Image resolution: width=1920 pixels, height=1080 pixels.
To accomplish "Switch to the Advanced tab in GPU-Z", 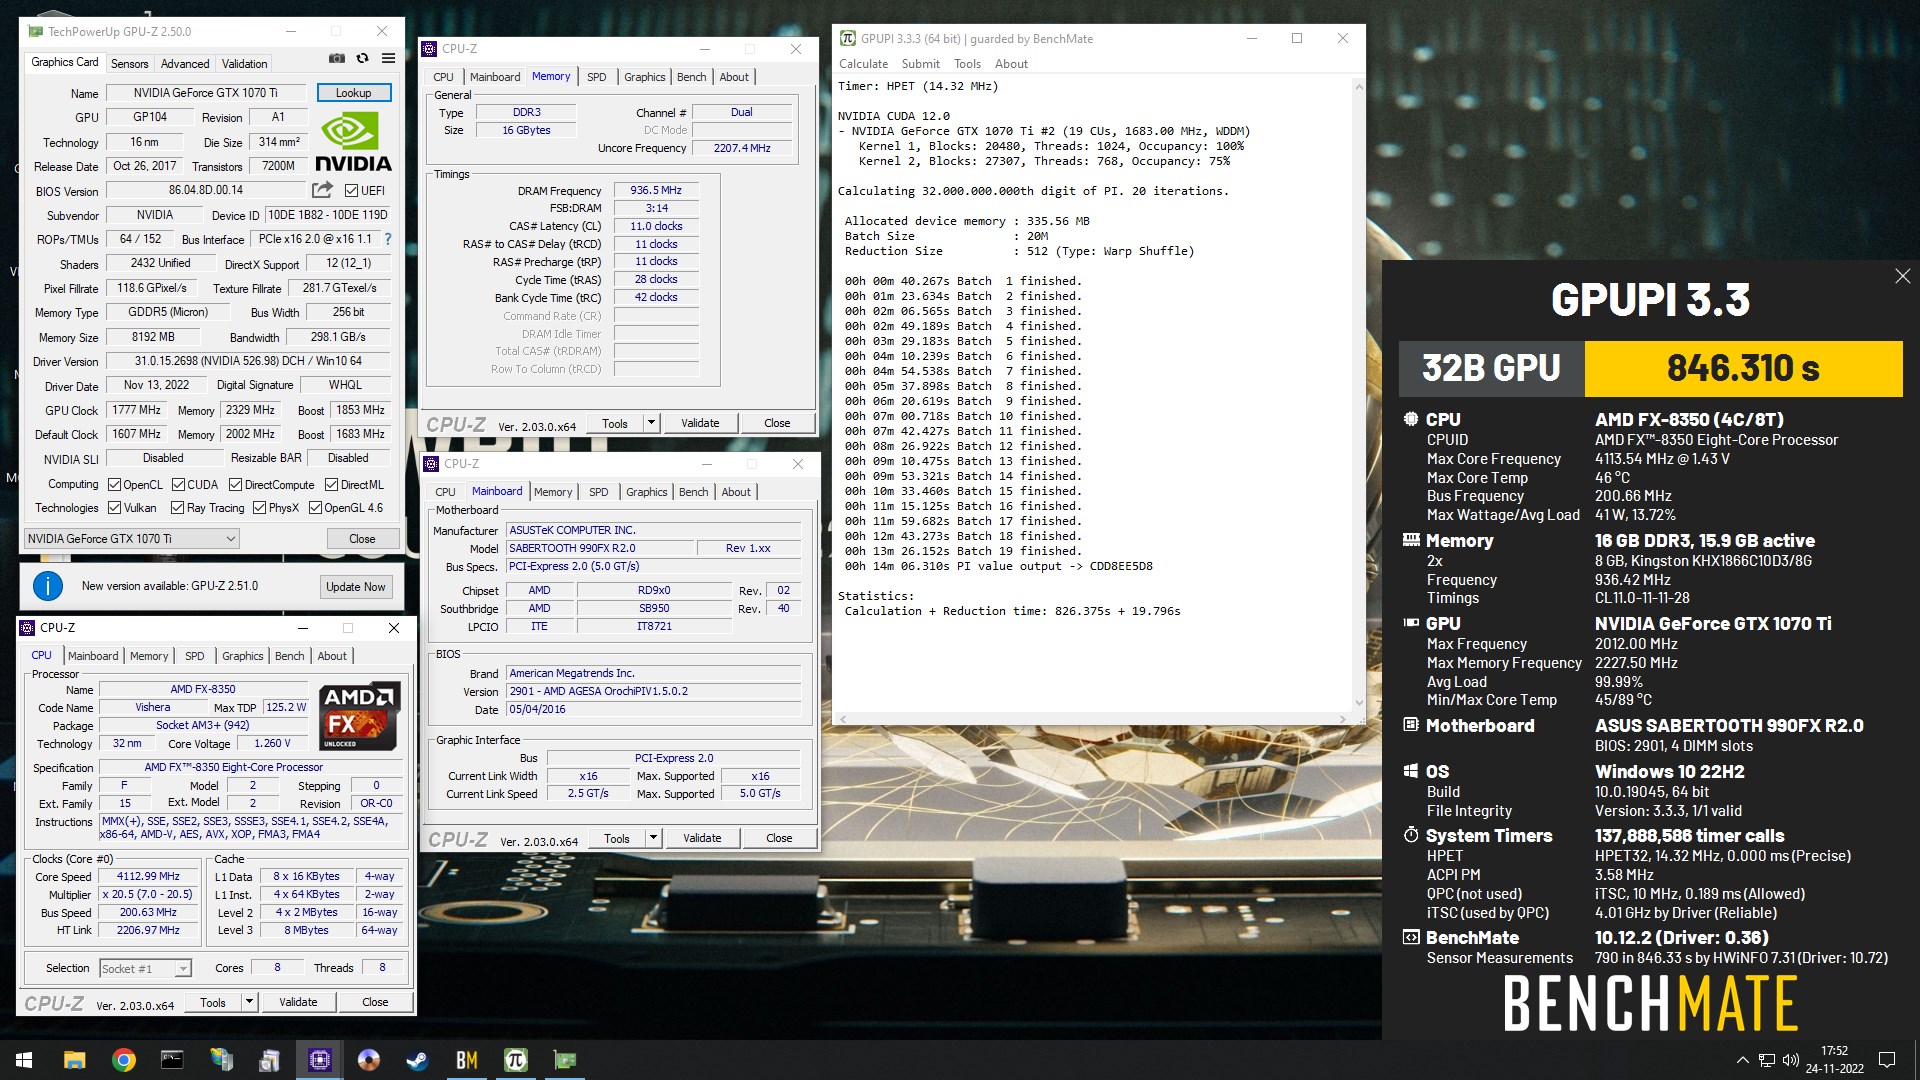I will click(185, 63).
